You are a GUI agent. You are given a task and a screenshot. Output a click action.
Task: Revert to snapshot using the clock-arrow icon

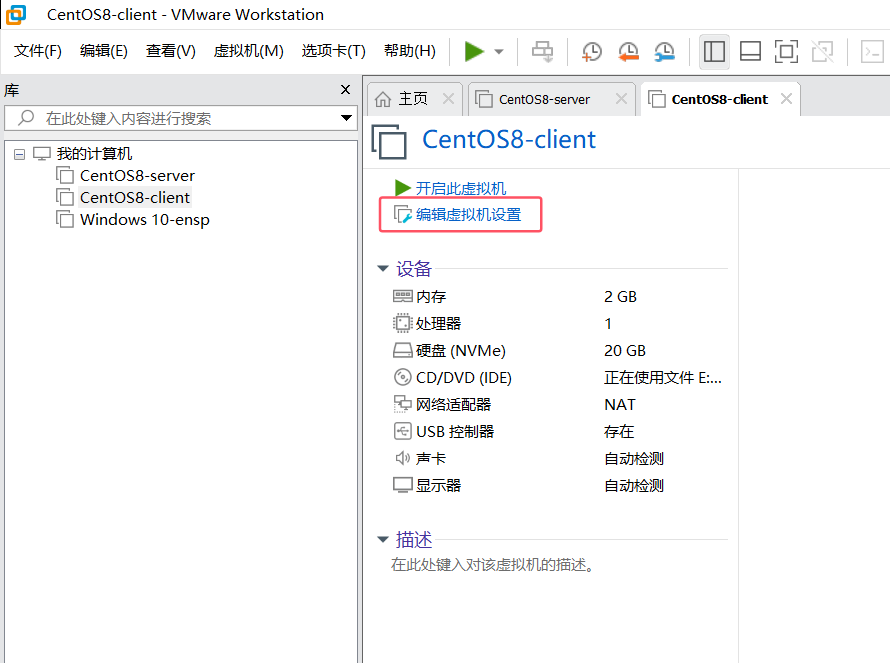pos(628,52)
